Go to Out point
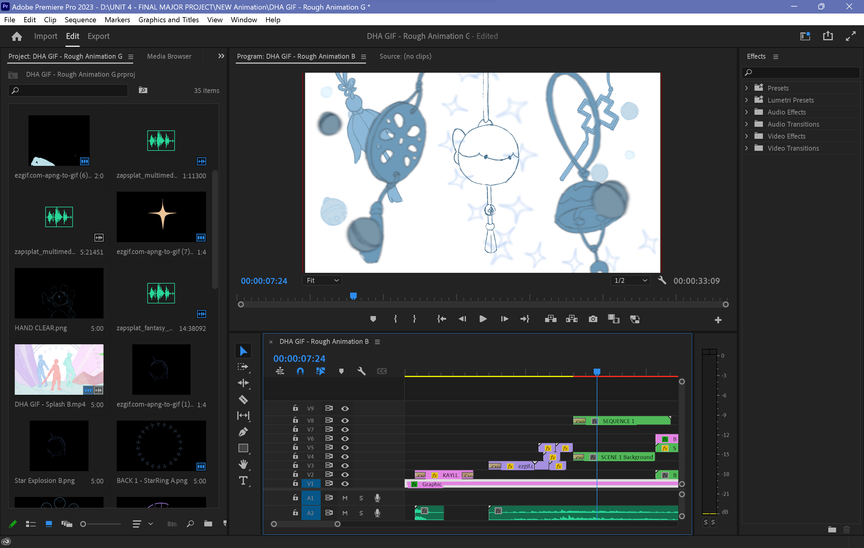 point(525,319)
